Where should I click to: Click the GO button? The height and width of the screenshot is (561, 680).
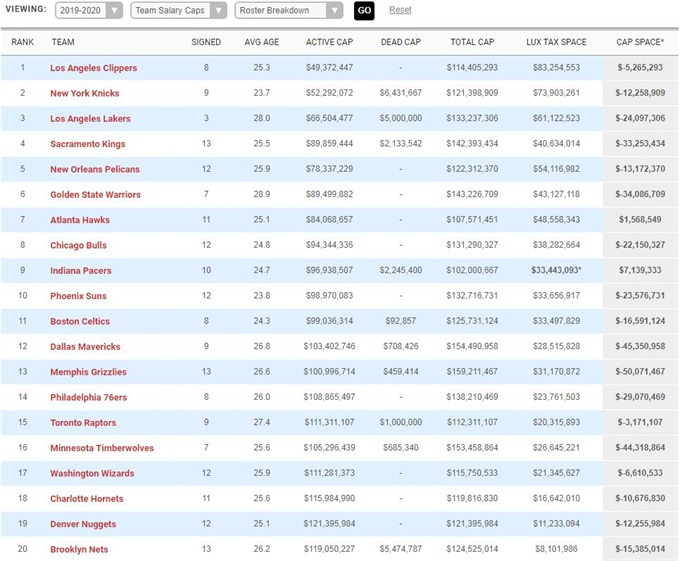pos(364,10)
